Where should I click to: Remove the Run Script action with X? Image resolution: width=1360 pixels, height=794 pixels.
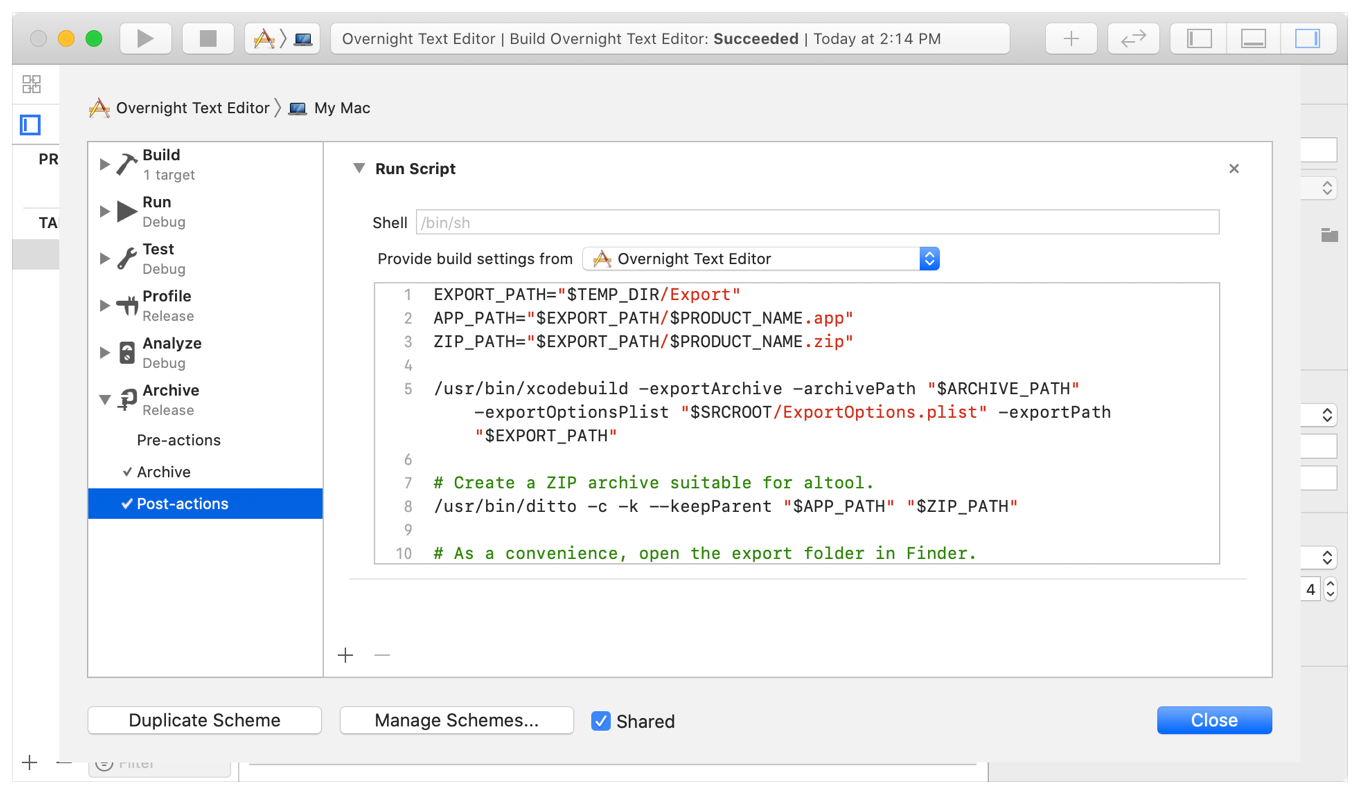click(x=1234, y=169)
